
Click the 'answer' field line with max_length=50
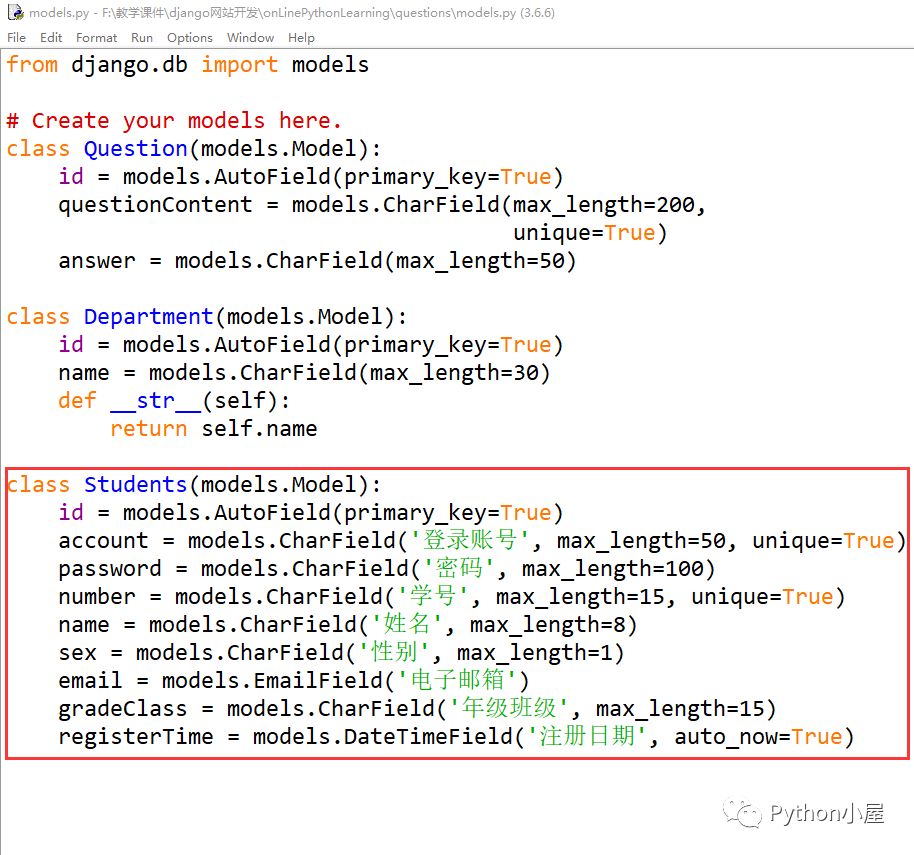(x=317, y=261)
